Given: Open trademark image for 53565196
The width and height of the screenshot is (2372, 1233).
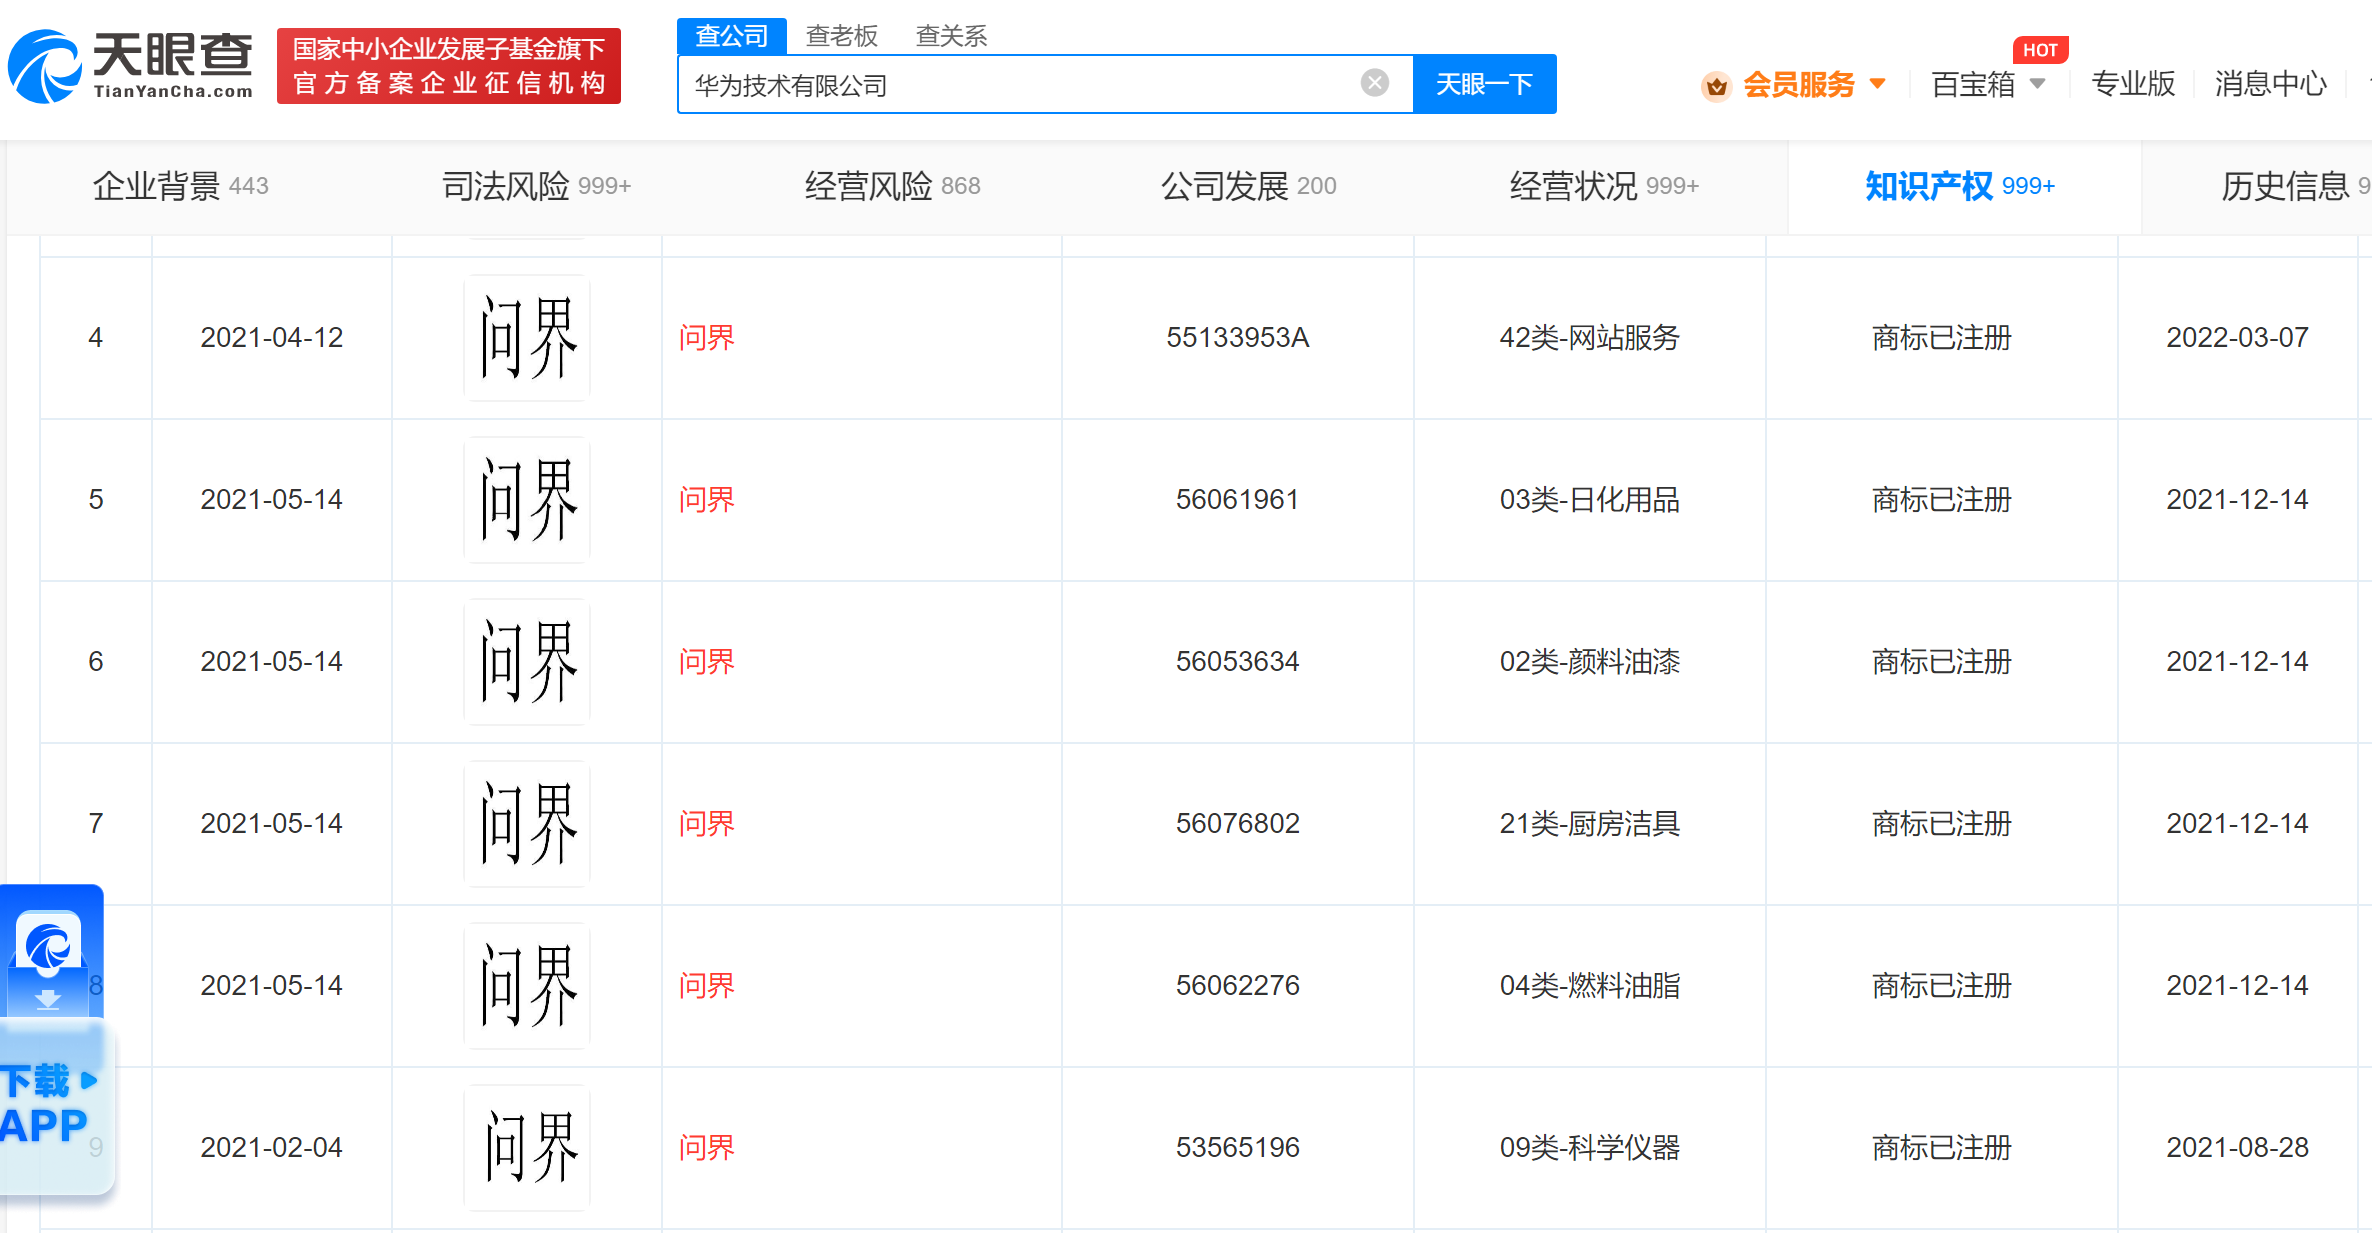Looking at the screenshot, I should pyautogui.click(x=527, y=1147).
